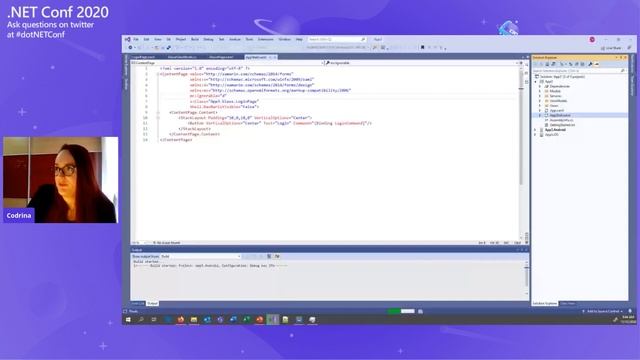Image resolution: width=640 pixels, height=360 pixels.
Task: Select App.xaml in Solution Explorer
Action: point(556,111)
